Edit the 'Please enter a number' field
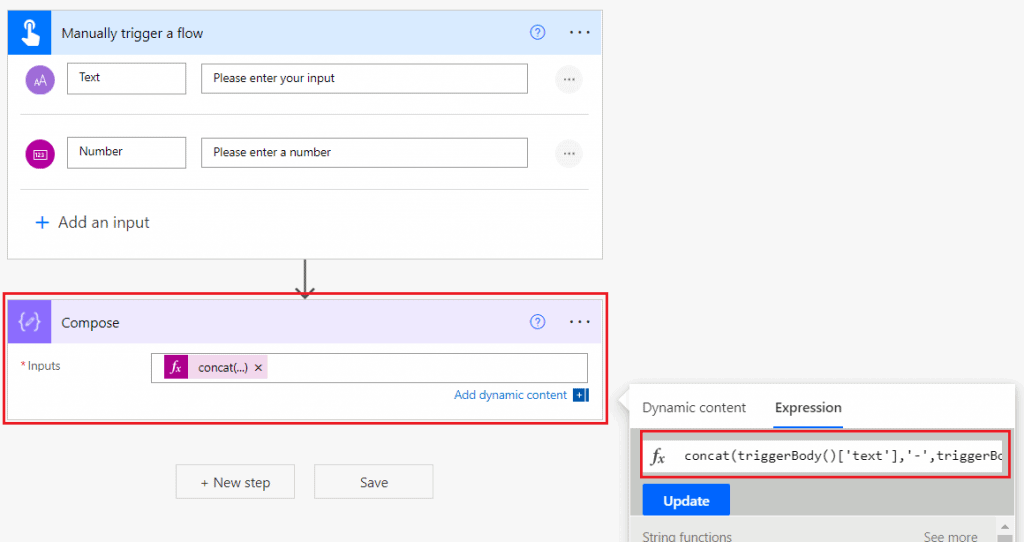This screenshot has width=1024, height=542. click(x=364, y=153)
